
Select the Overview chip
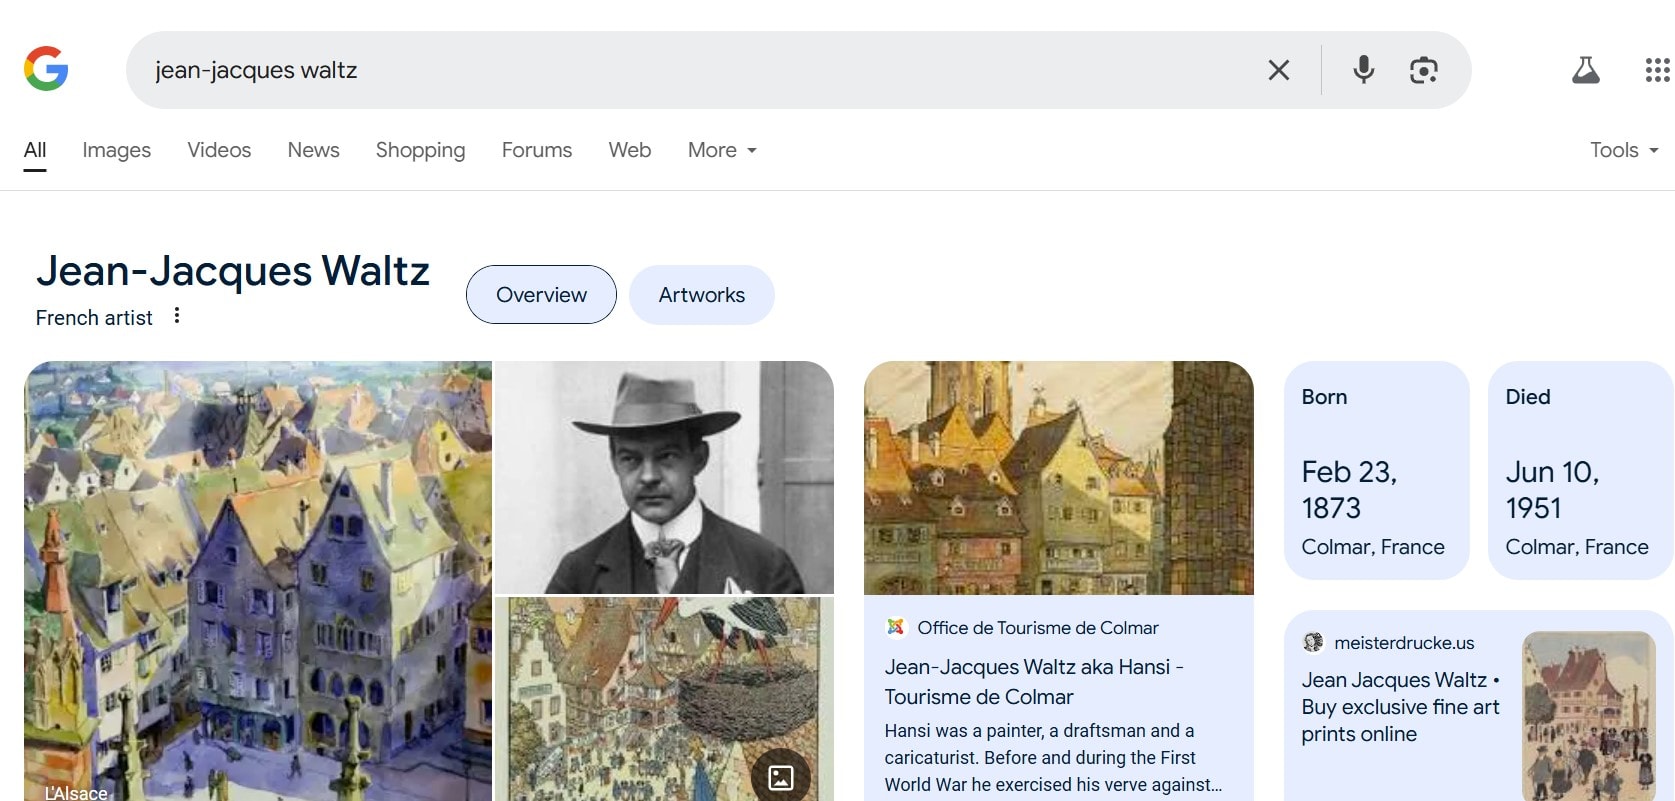[x=541, y=295]
